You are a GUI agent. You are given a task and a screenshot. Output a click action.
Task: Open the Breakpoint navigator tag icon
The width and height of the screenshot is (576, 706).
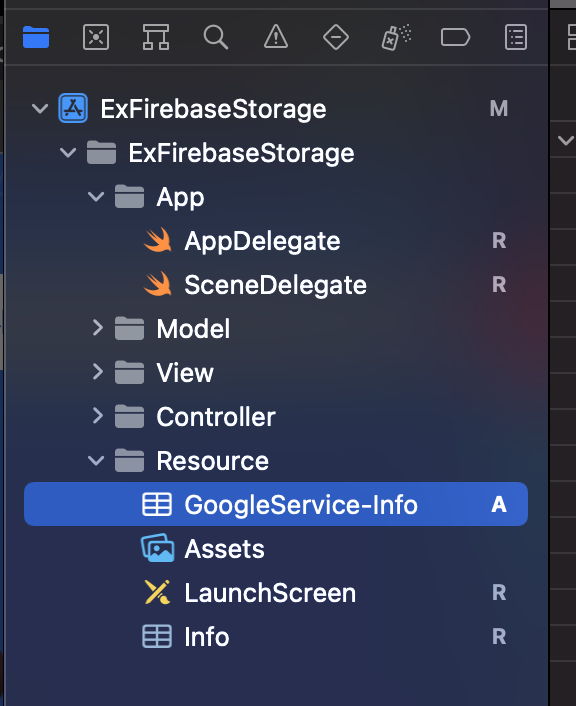(x=455, y=37)
